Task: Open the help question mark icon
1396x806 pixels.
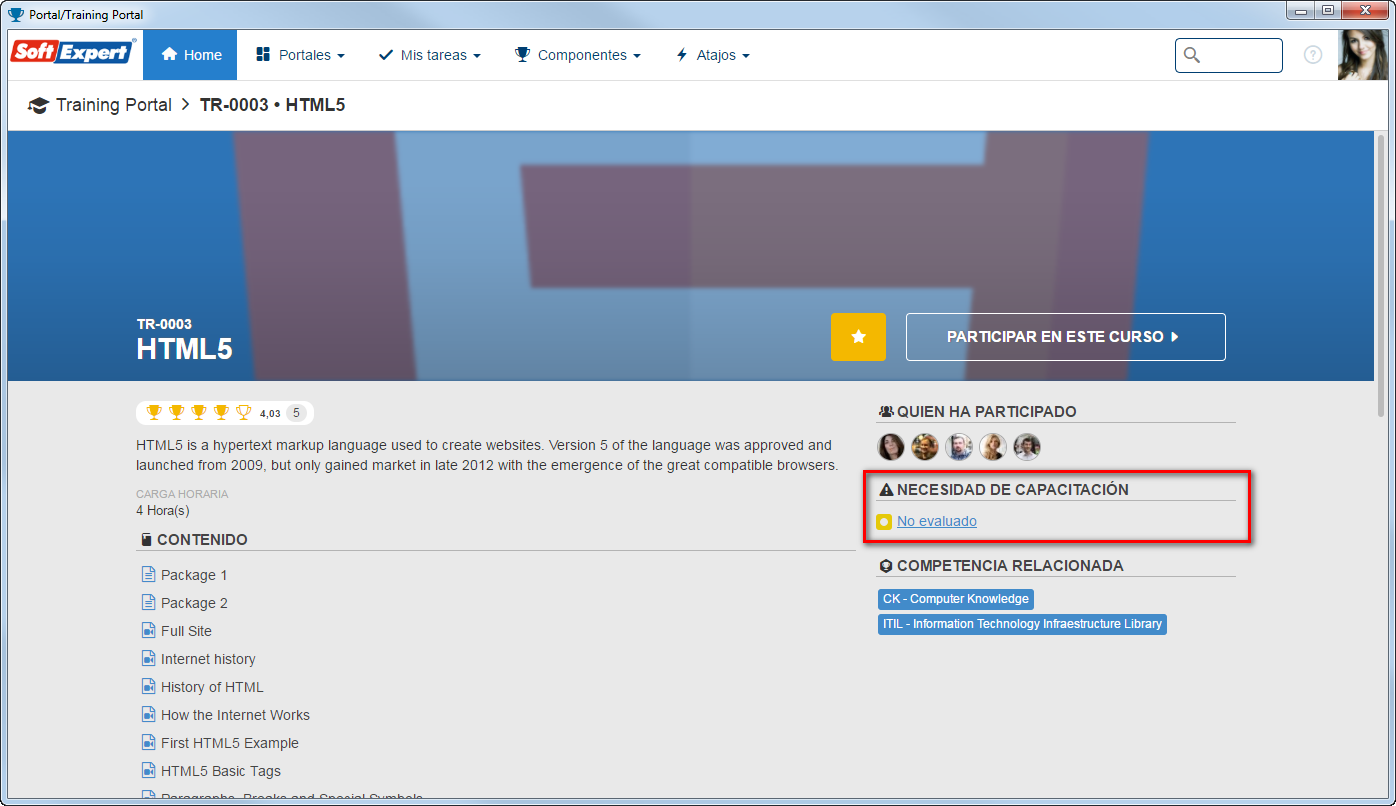Action: pyautogui.click(x=1313, y=55)
